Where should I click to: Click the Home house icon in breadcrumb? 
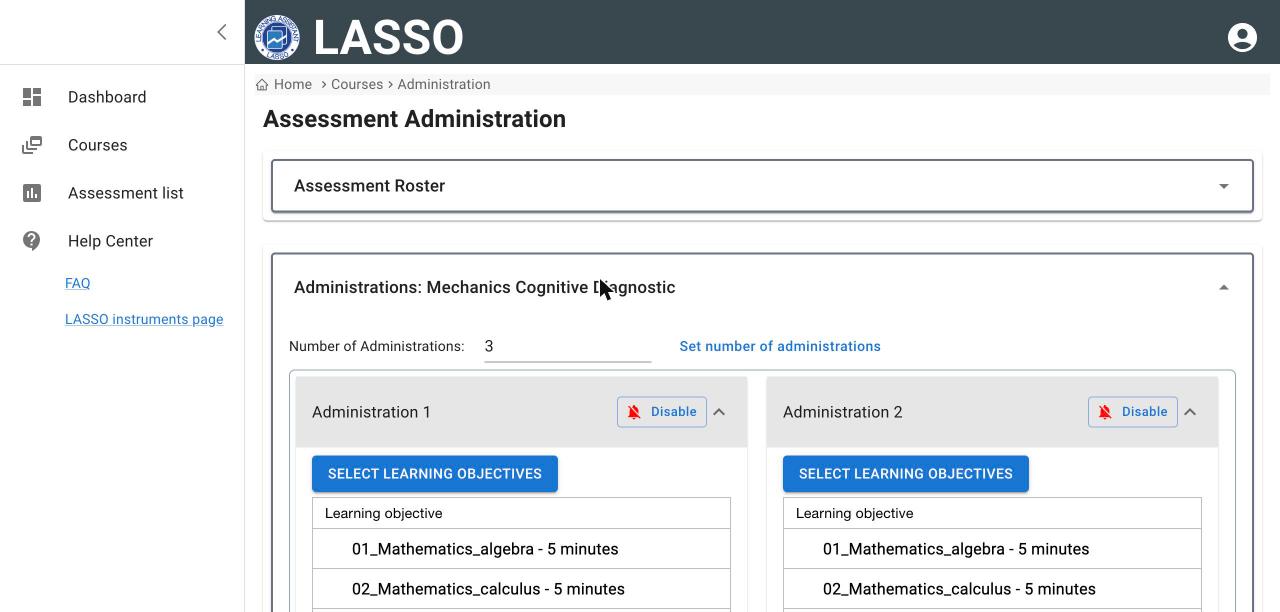[262, 85]
